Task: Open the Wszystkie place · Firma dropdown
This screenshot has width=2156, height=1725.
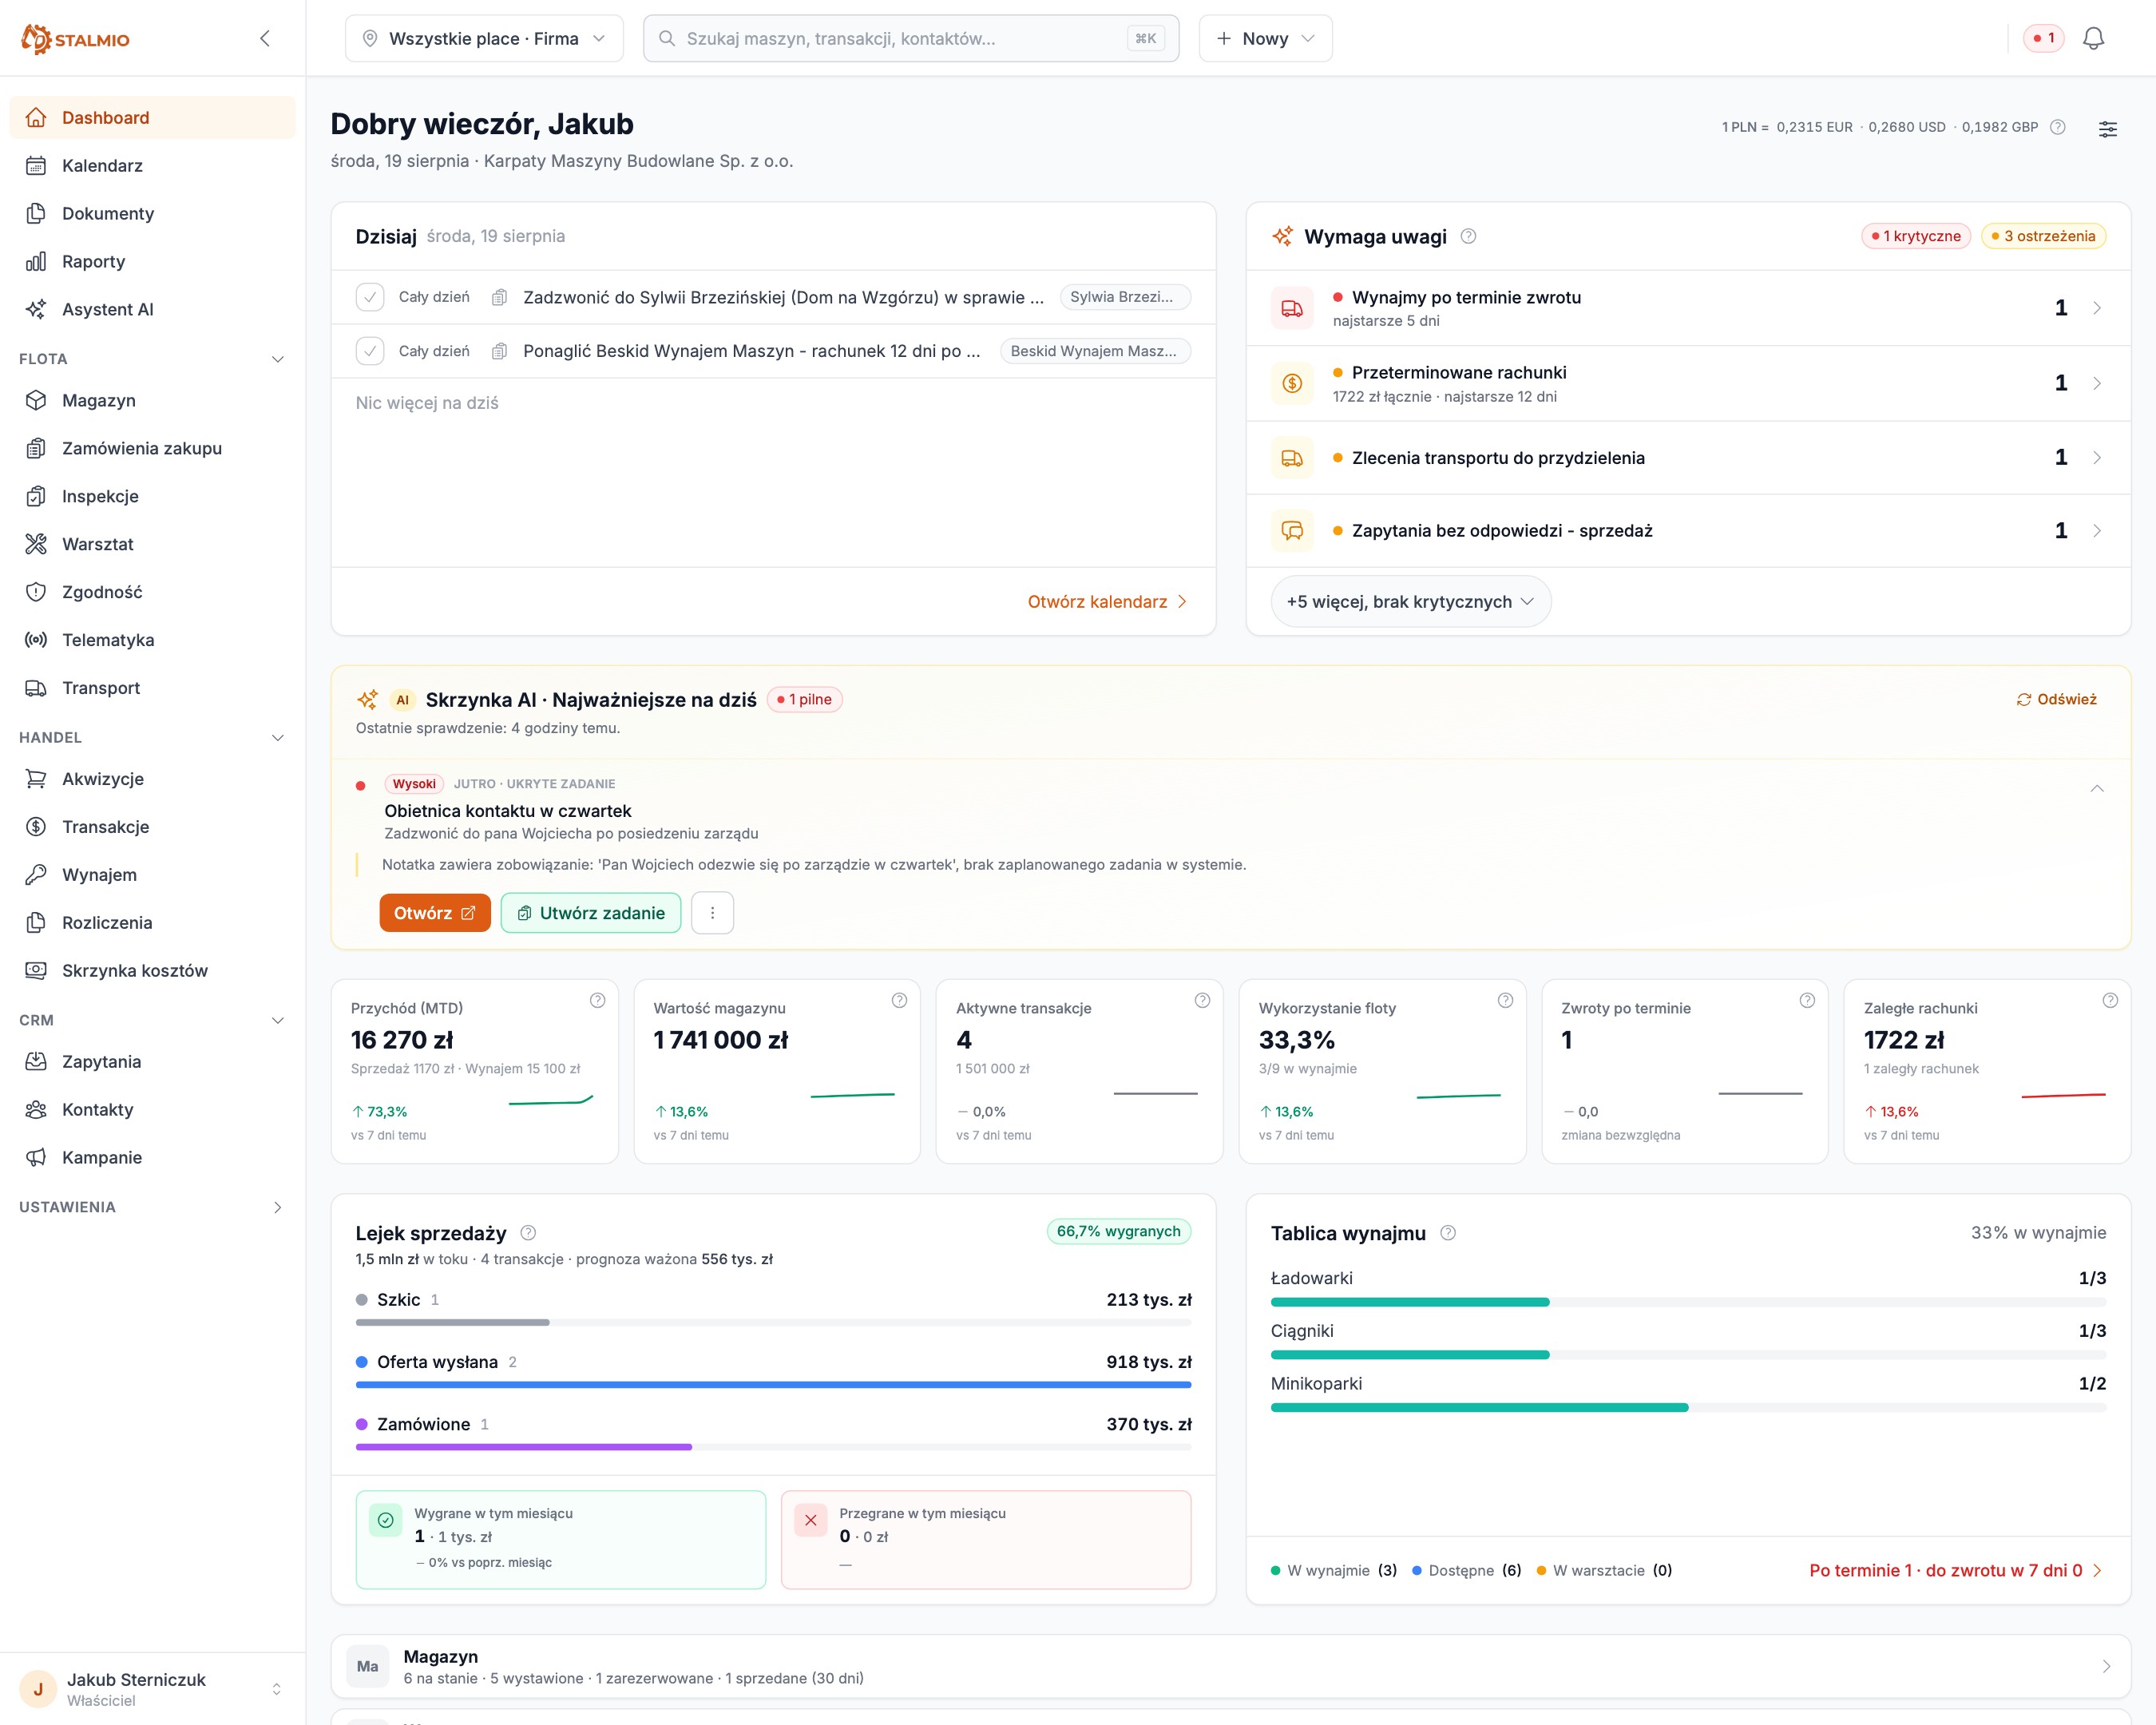Action: point(484,38)
